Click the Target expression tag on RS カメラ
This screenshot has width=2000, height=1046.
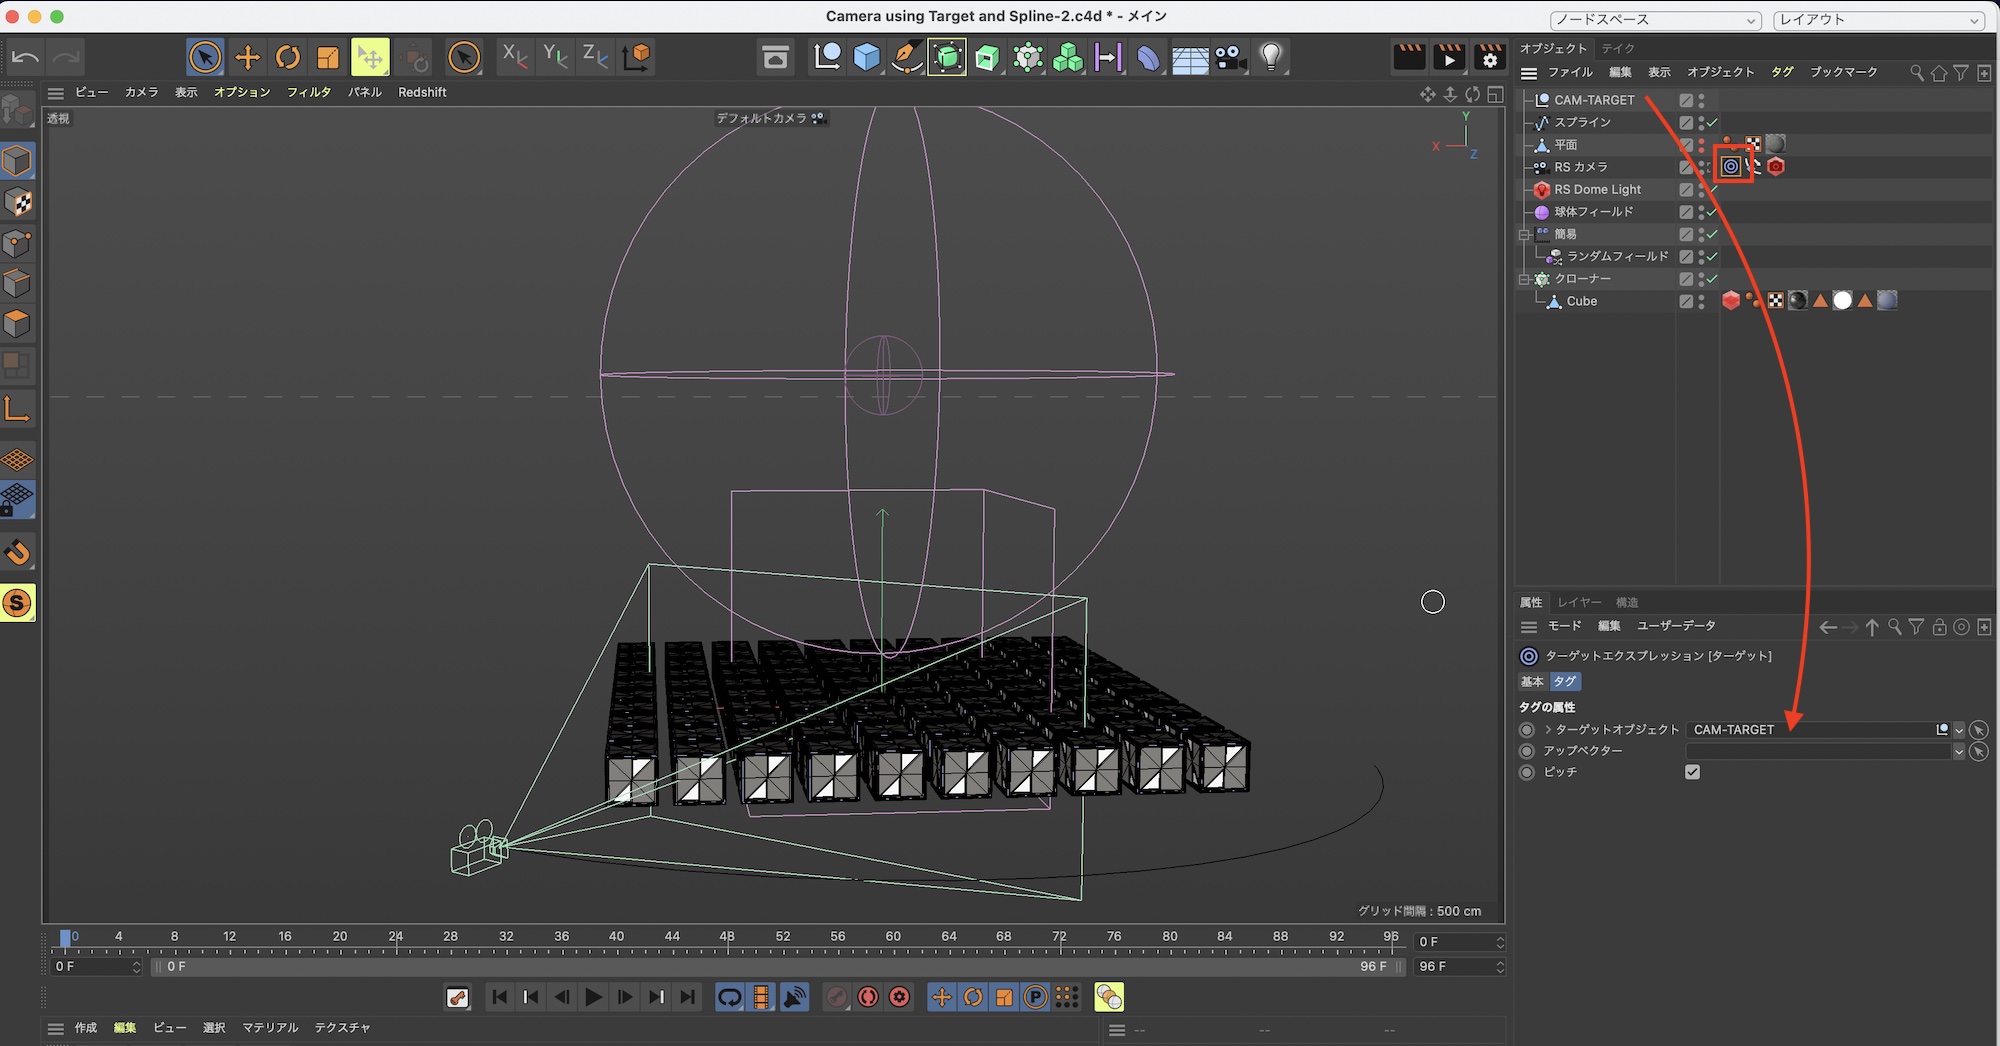pyautogui.click(x=1730, y=167)
